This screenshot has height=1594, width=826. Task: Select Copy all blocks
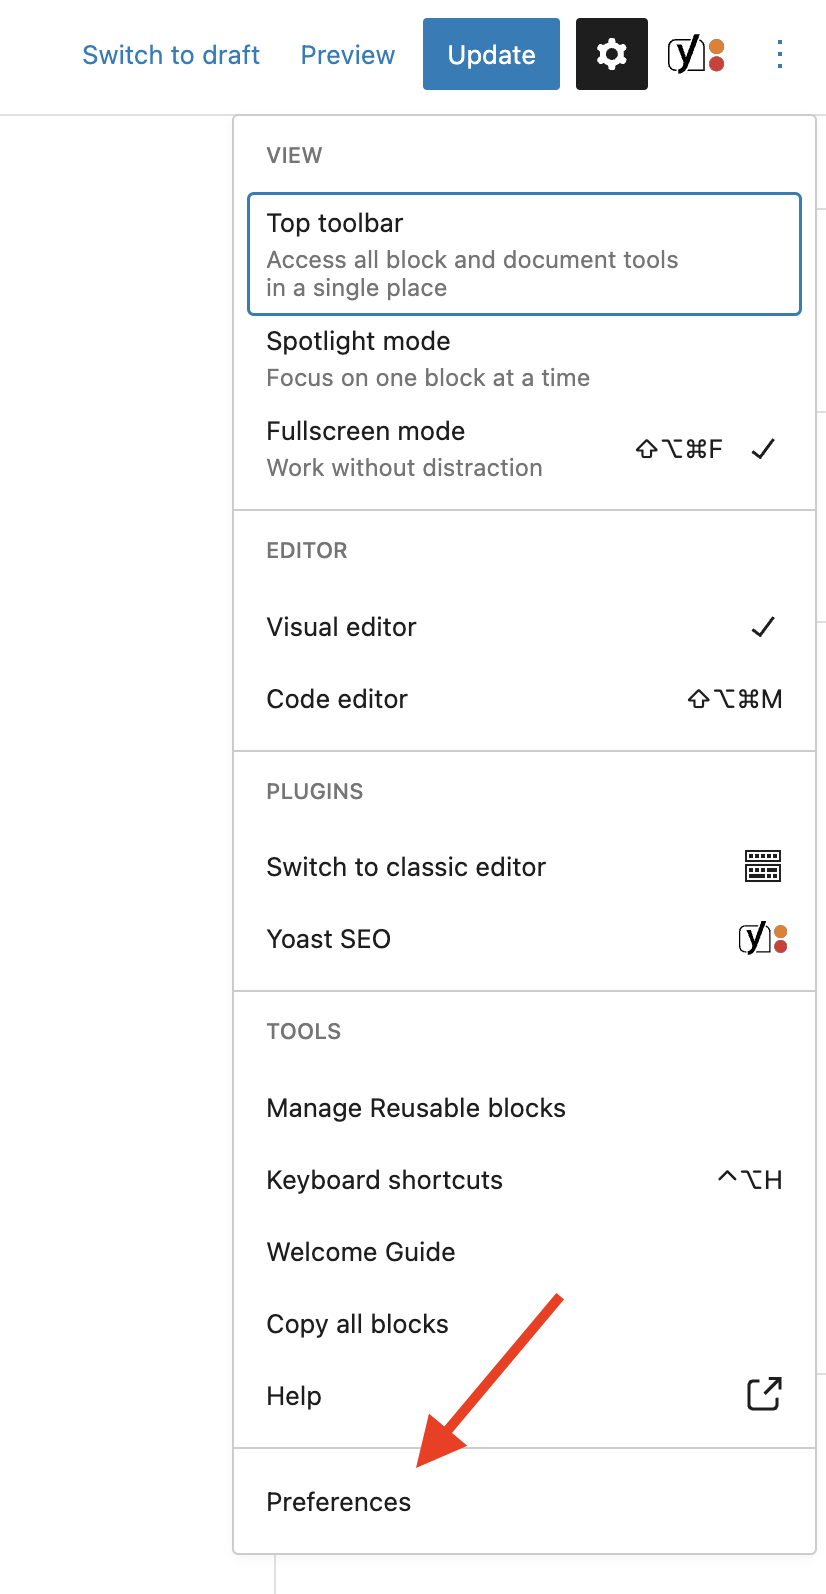pos(524,1324)
